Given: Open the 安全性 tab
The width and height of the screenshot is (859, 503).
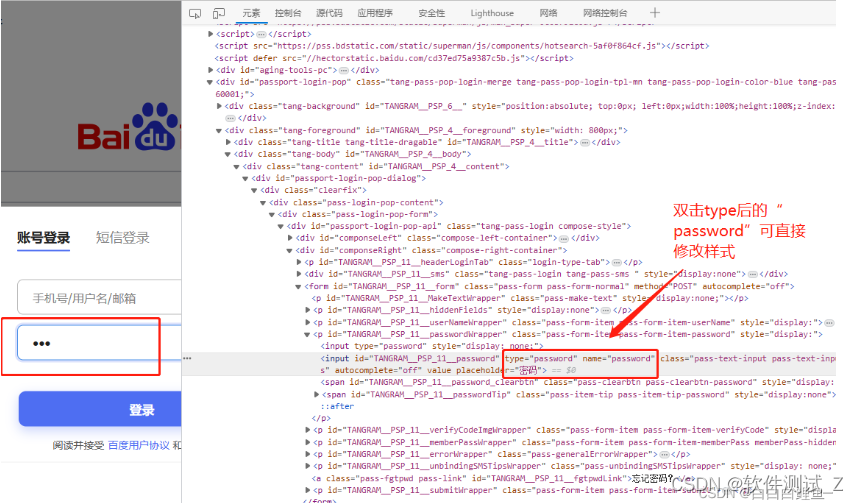Looking at the screenshot, I should pos(432,13).
